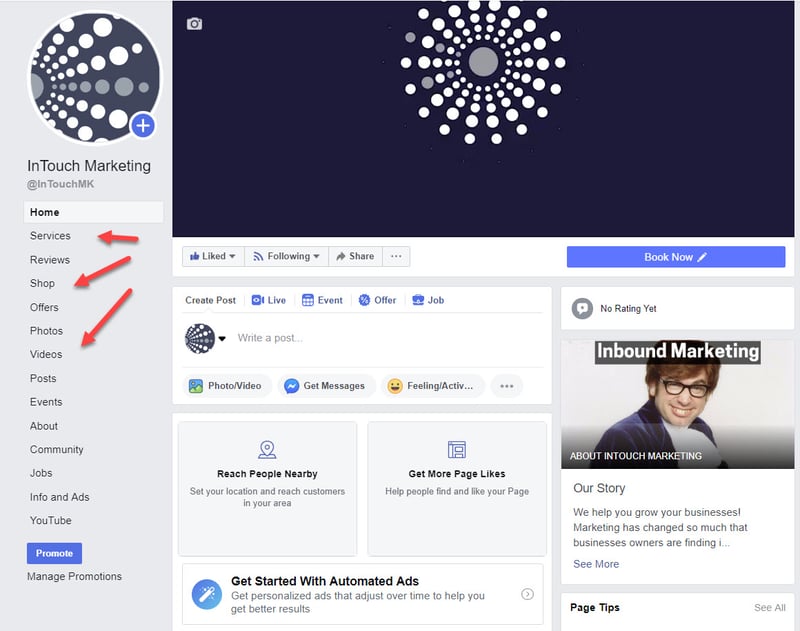
Task: Click the Promote button
Action: point(55,553)
